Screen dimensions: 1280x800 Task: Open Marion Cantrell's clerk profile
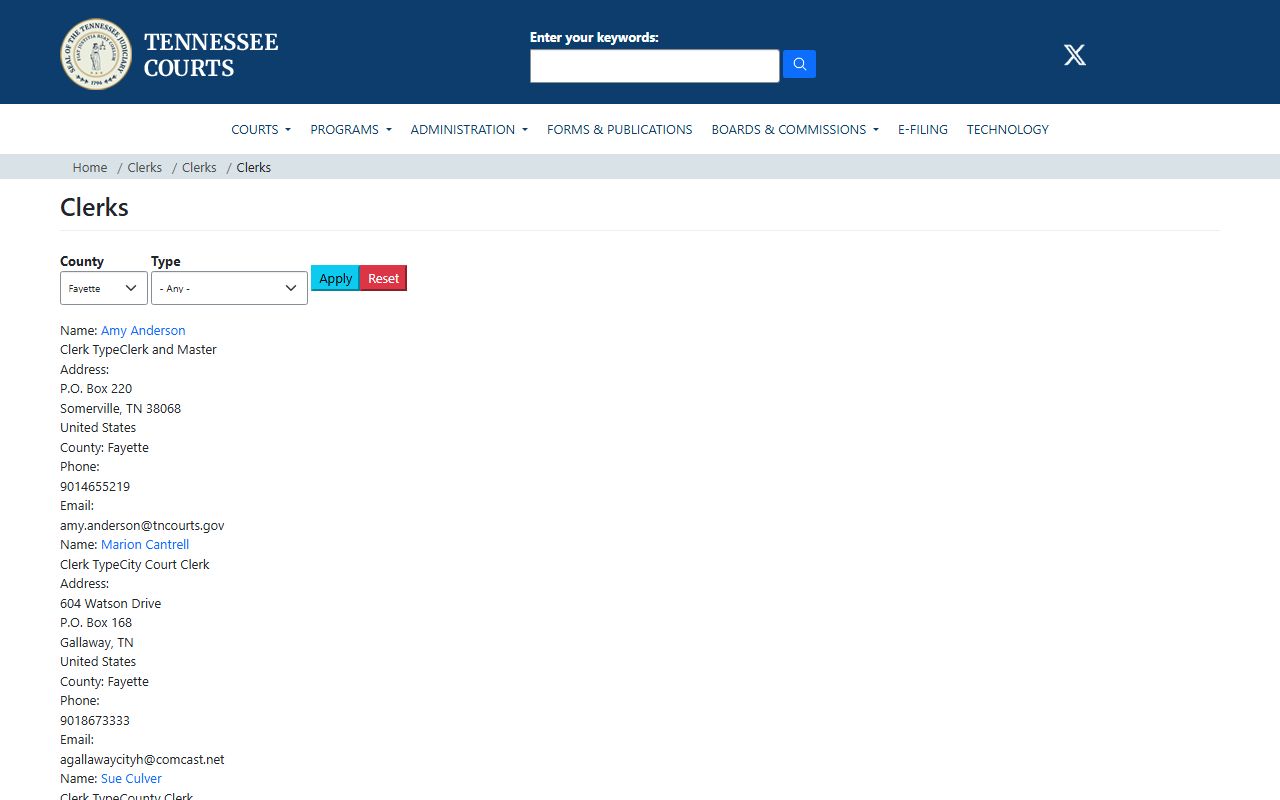(145, 544)
